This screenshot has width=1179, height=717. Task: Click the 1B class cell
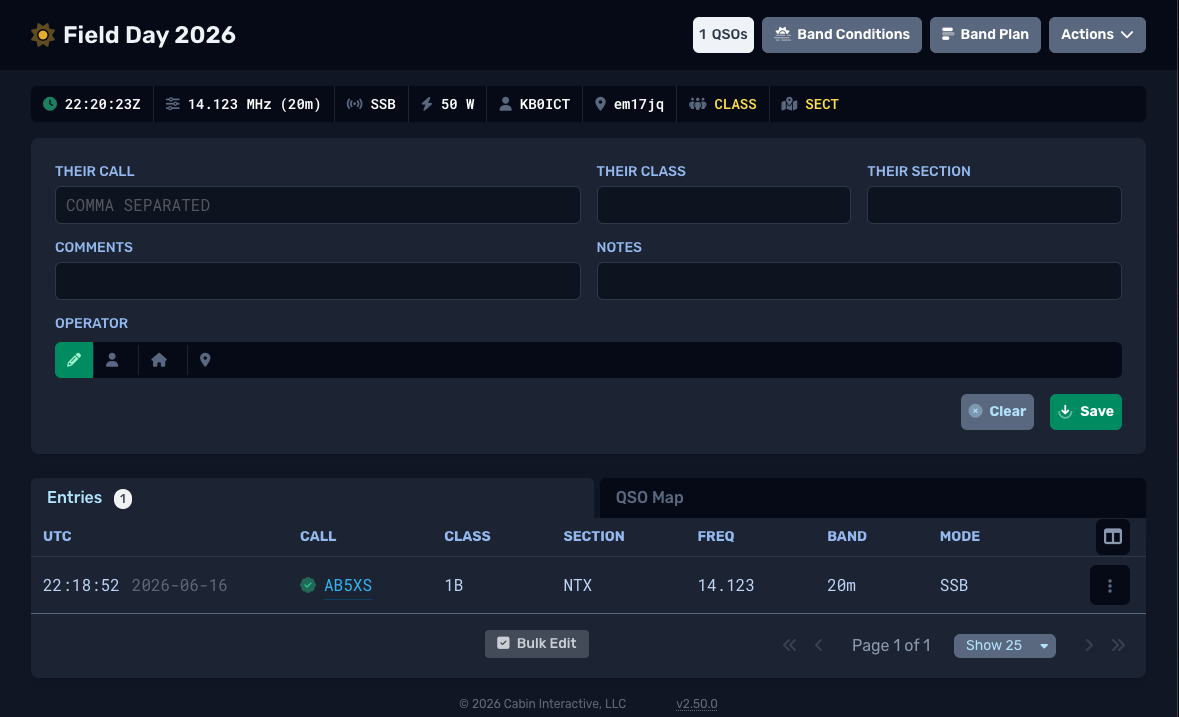click(x=453, y=585)
